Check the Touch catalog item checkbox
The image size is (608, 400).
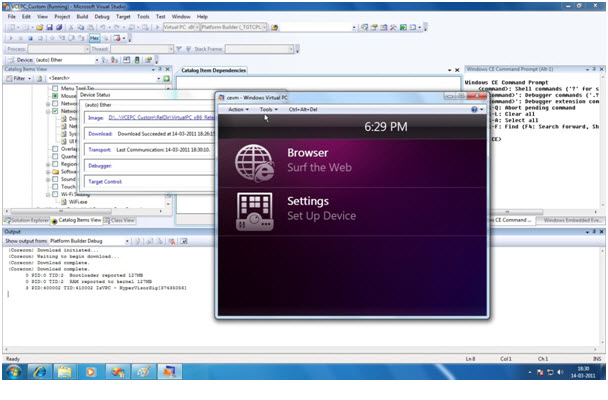tap(55, 187)
